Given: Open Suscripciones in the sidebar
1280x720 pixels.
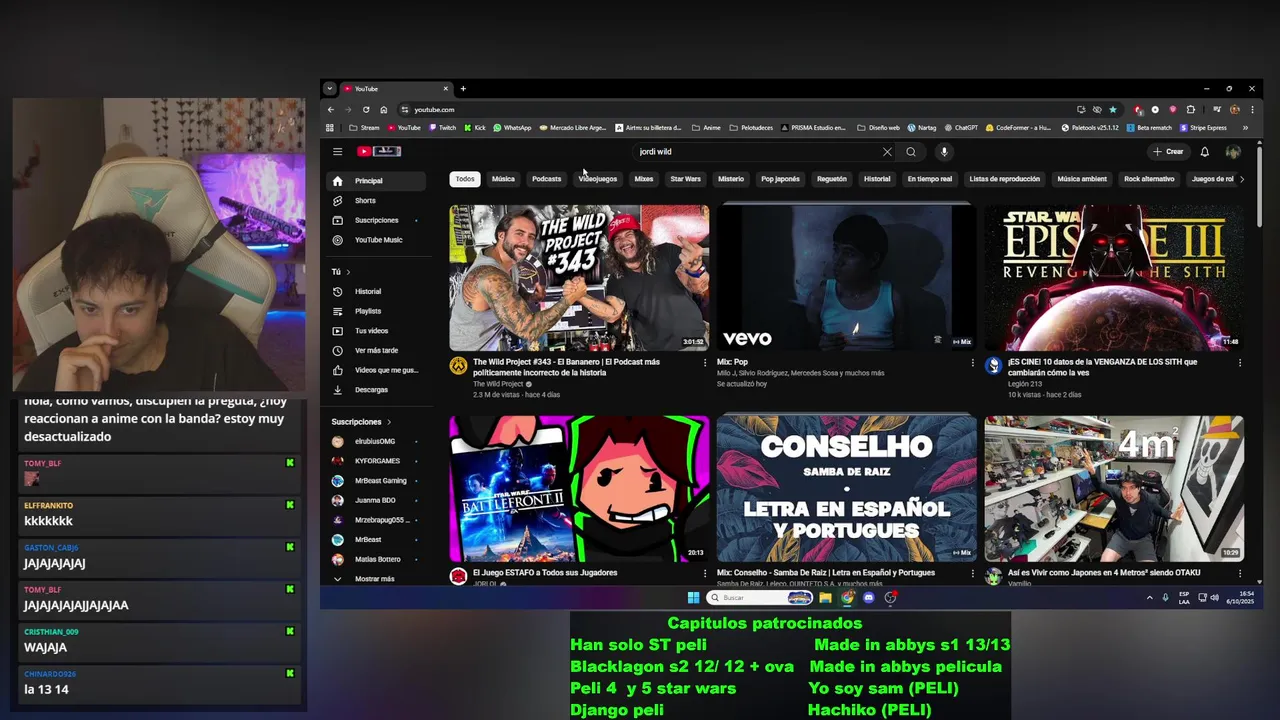Looking at the screenshot, I should click(376, 220).
